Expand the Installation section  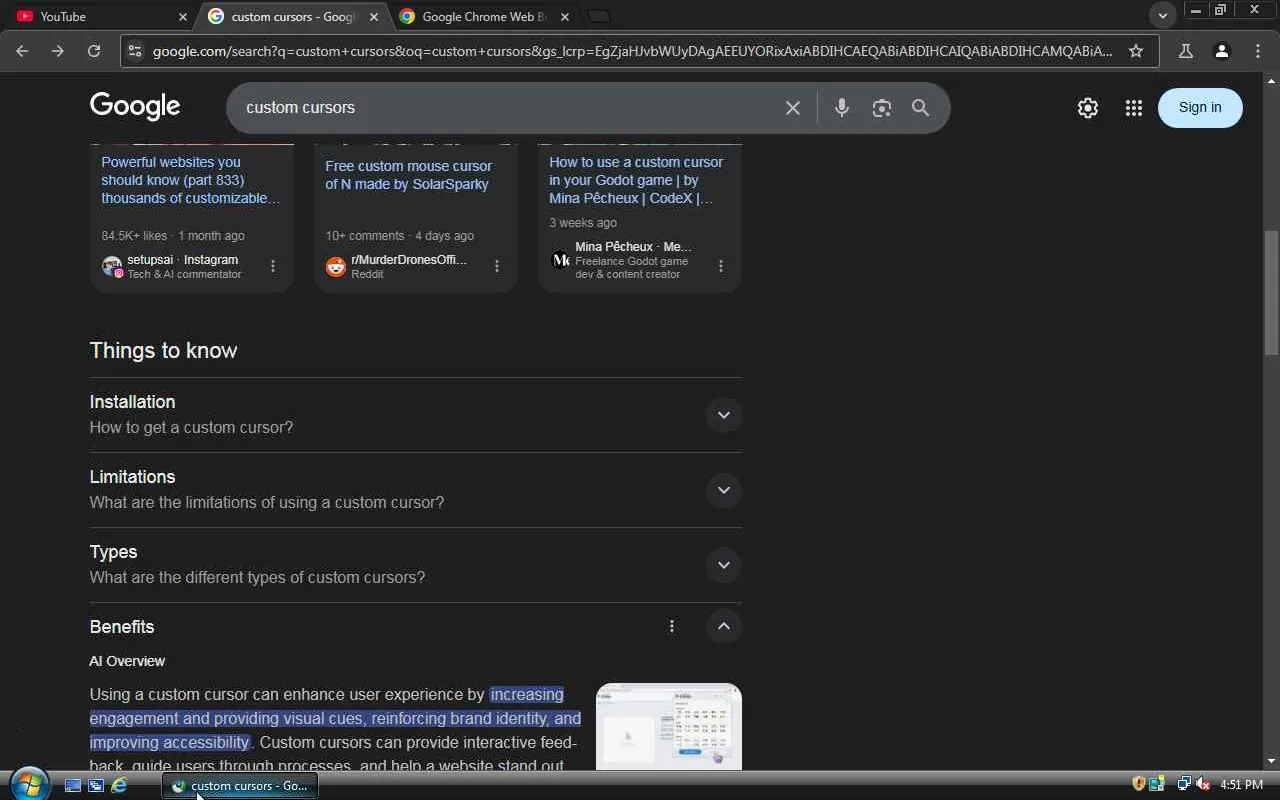pyautogui.click(x=724, y=414)
